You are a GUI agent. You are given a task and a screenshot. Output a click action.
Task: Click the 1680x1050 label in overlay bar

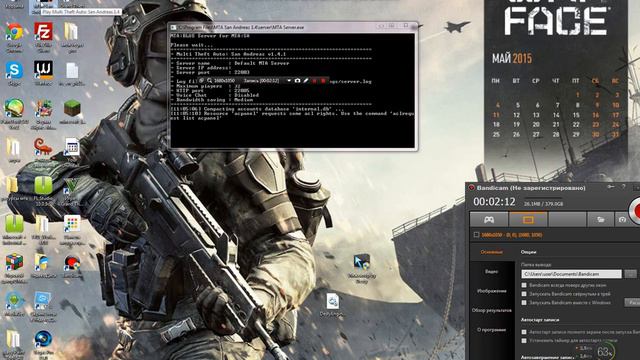224,81
